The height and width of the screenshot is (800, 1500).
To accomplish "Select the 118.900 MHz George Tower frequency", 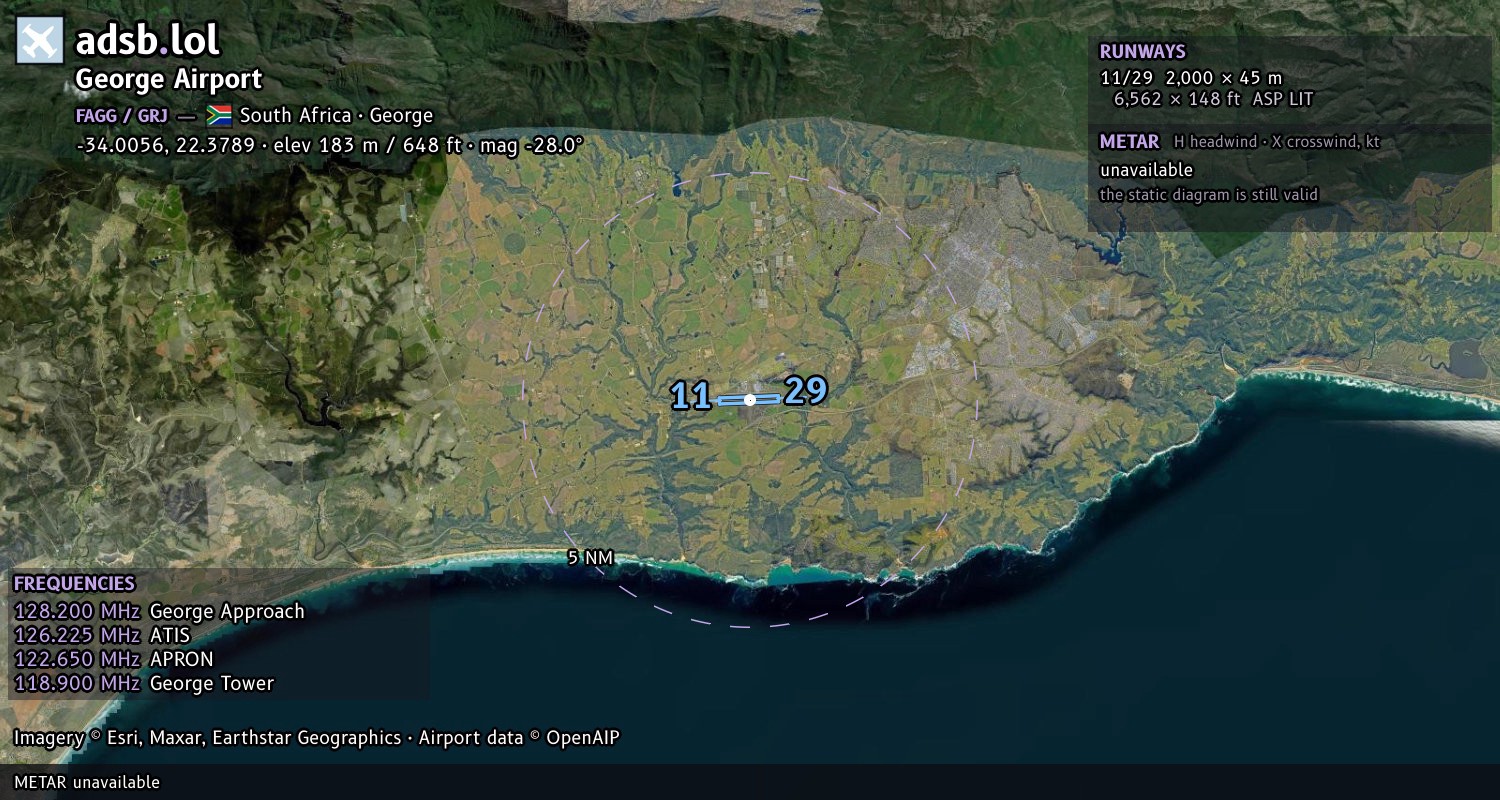I will (x=143, y=683).
